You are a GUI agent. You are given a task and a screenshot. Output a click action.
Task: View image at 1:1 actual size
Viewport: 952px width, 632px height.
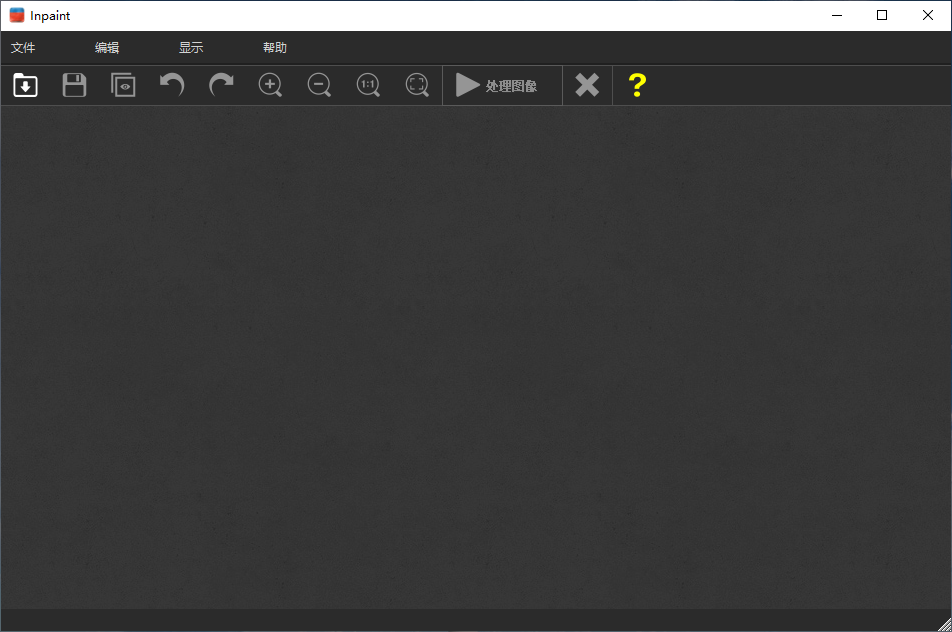(368, 85)
